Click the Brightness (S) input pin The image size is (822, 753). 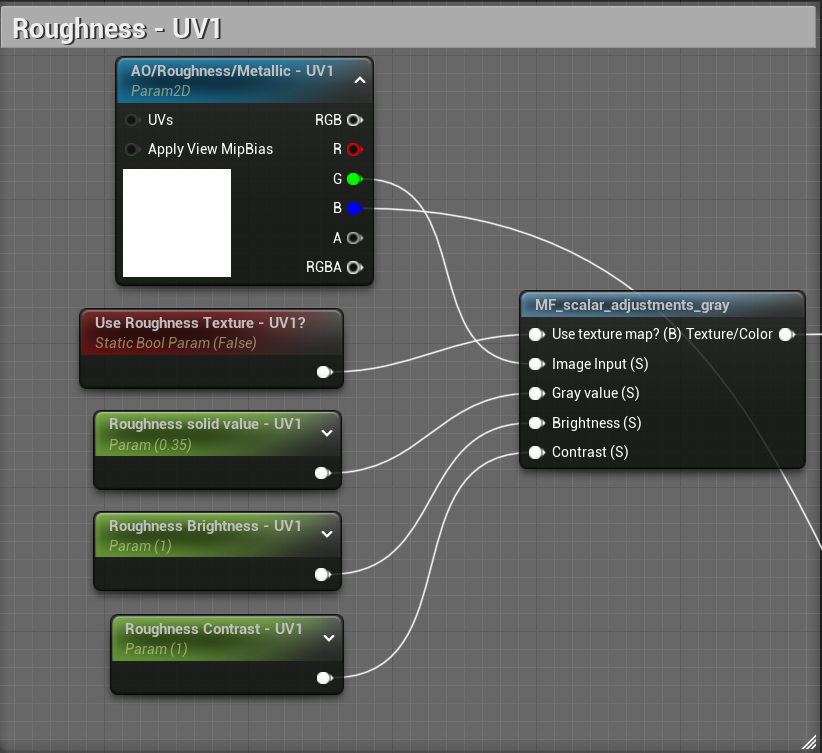coord(536,423)
